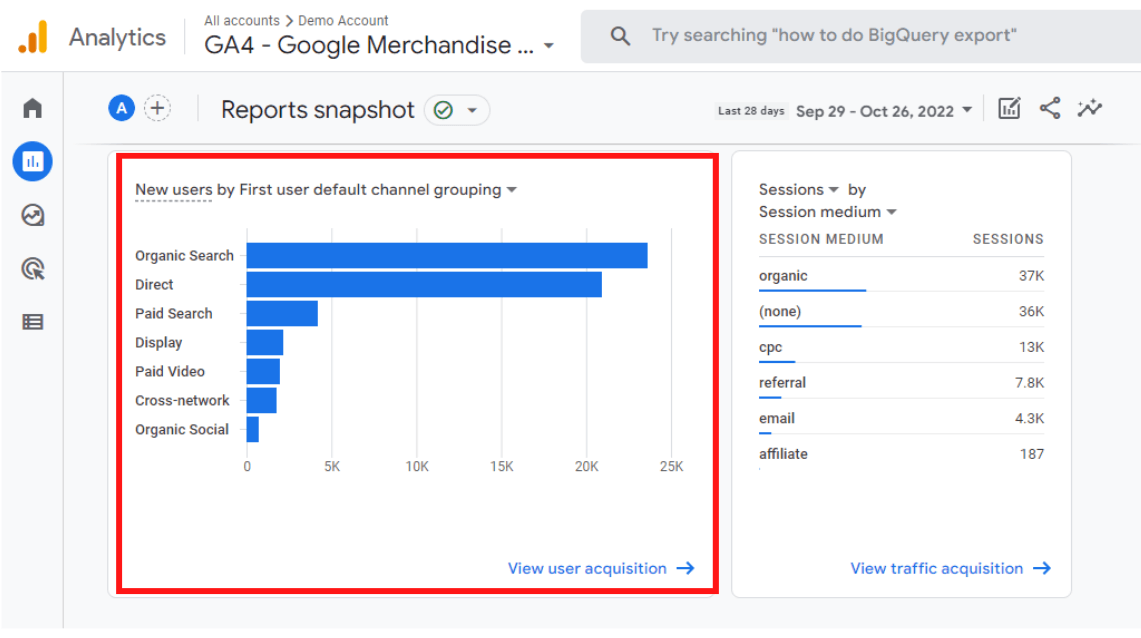This screenshot has height=638, width=1141.
Task: Add a comparison with the plus icon
Action: [157, 107]
